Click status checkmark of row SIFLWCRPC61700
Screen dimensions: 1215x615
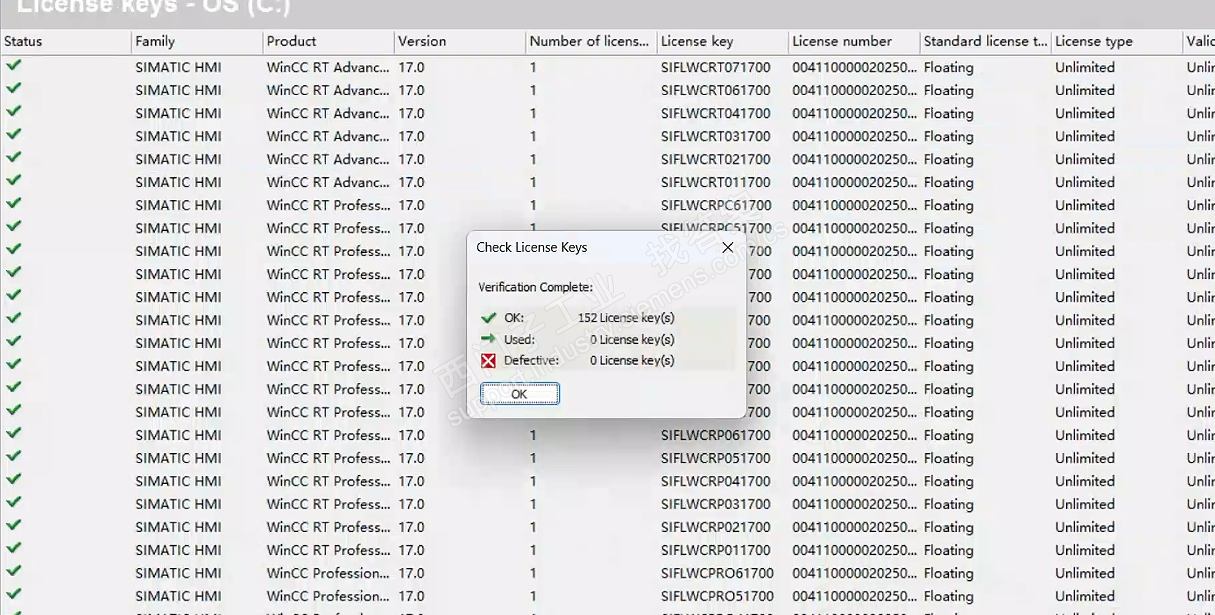[14, 204]
